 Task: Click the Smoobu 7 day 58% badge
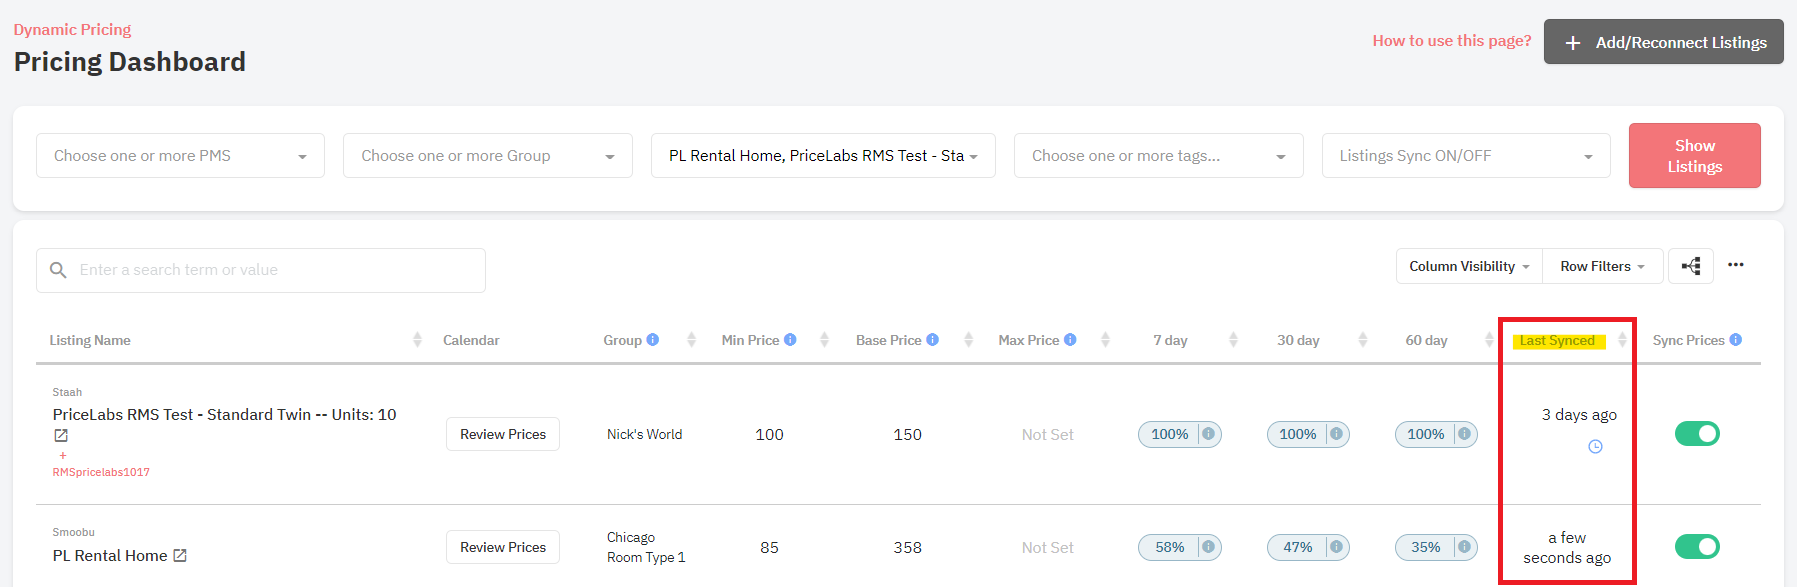(1180, 547)
